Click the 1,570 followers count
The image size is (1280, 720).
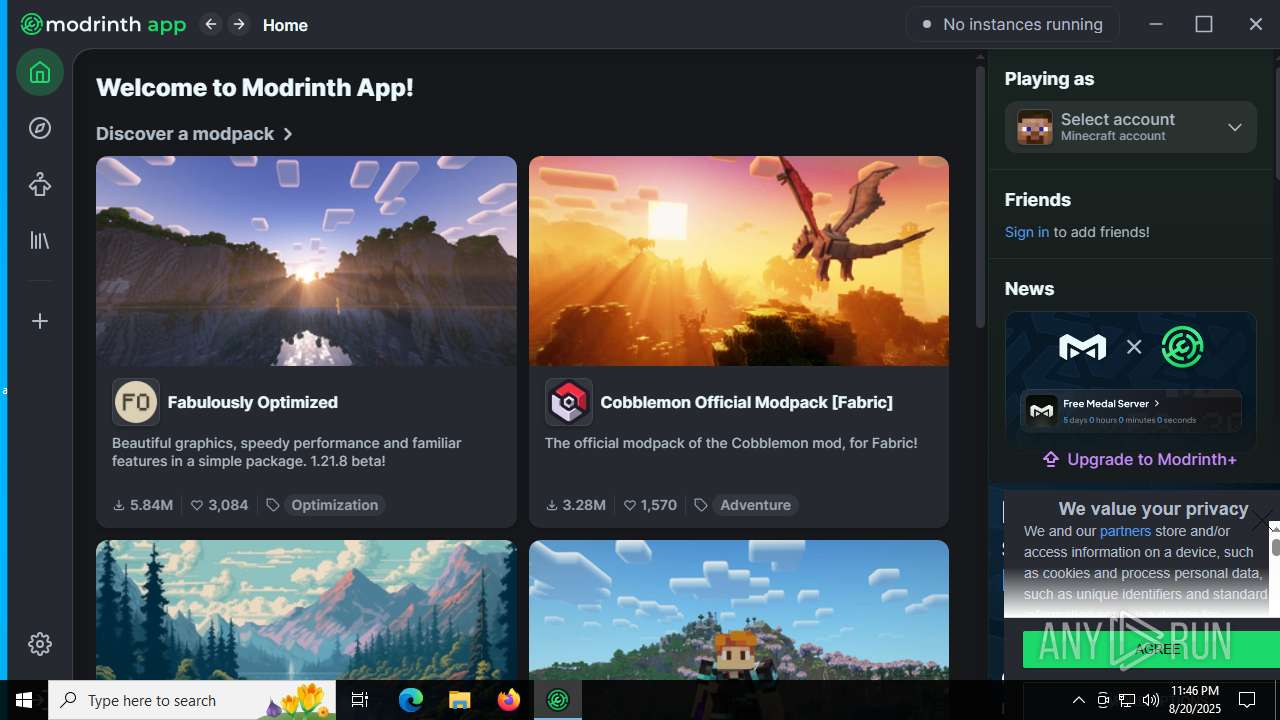tap(650, 505)
